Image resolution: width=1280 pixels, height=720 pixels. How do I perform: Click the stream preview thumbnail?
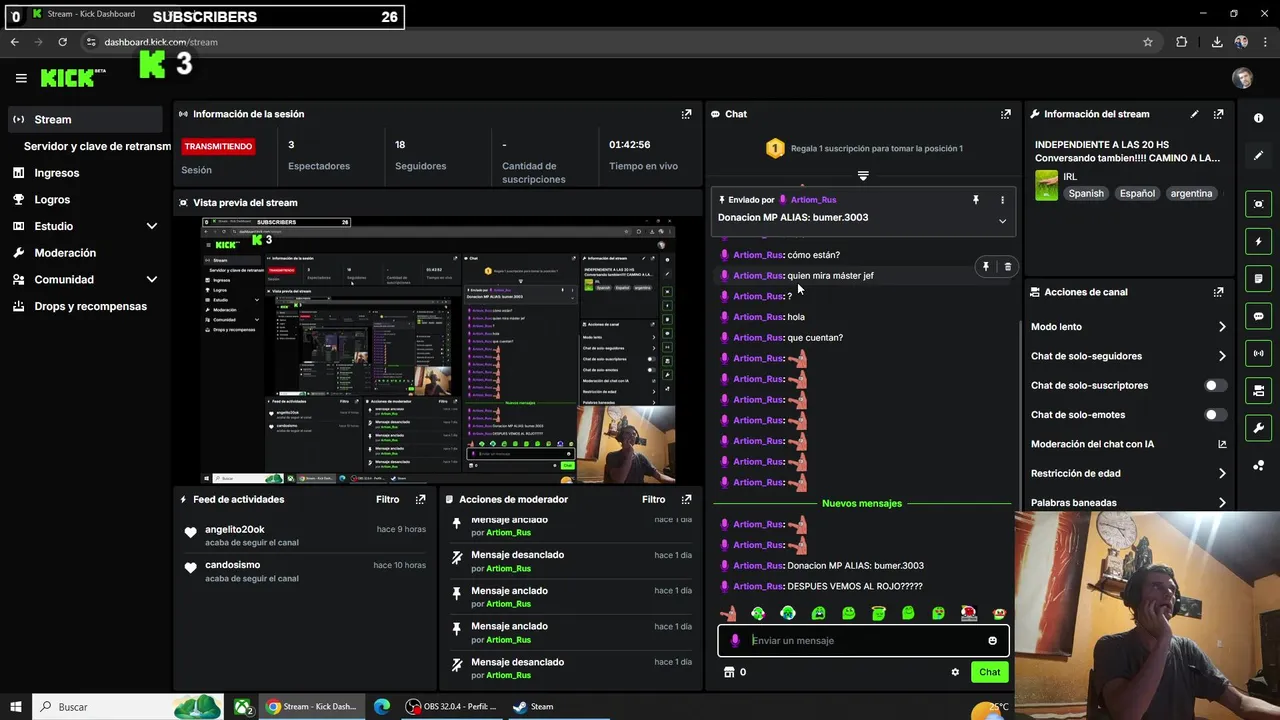(438, 350)
